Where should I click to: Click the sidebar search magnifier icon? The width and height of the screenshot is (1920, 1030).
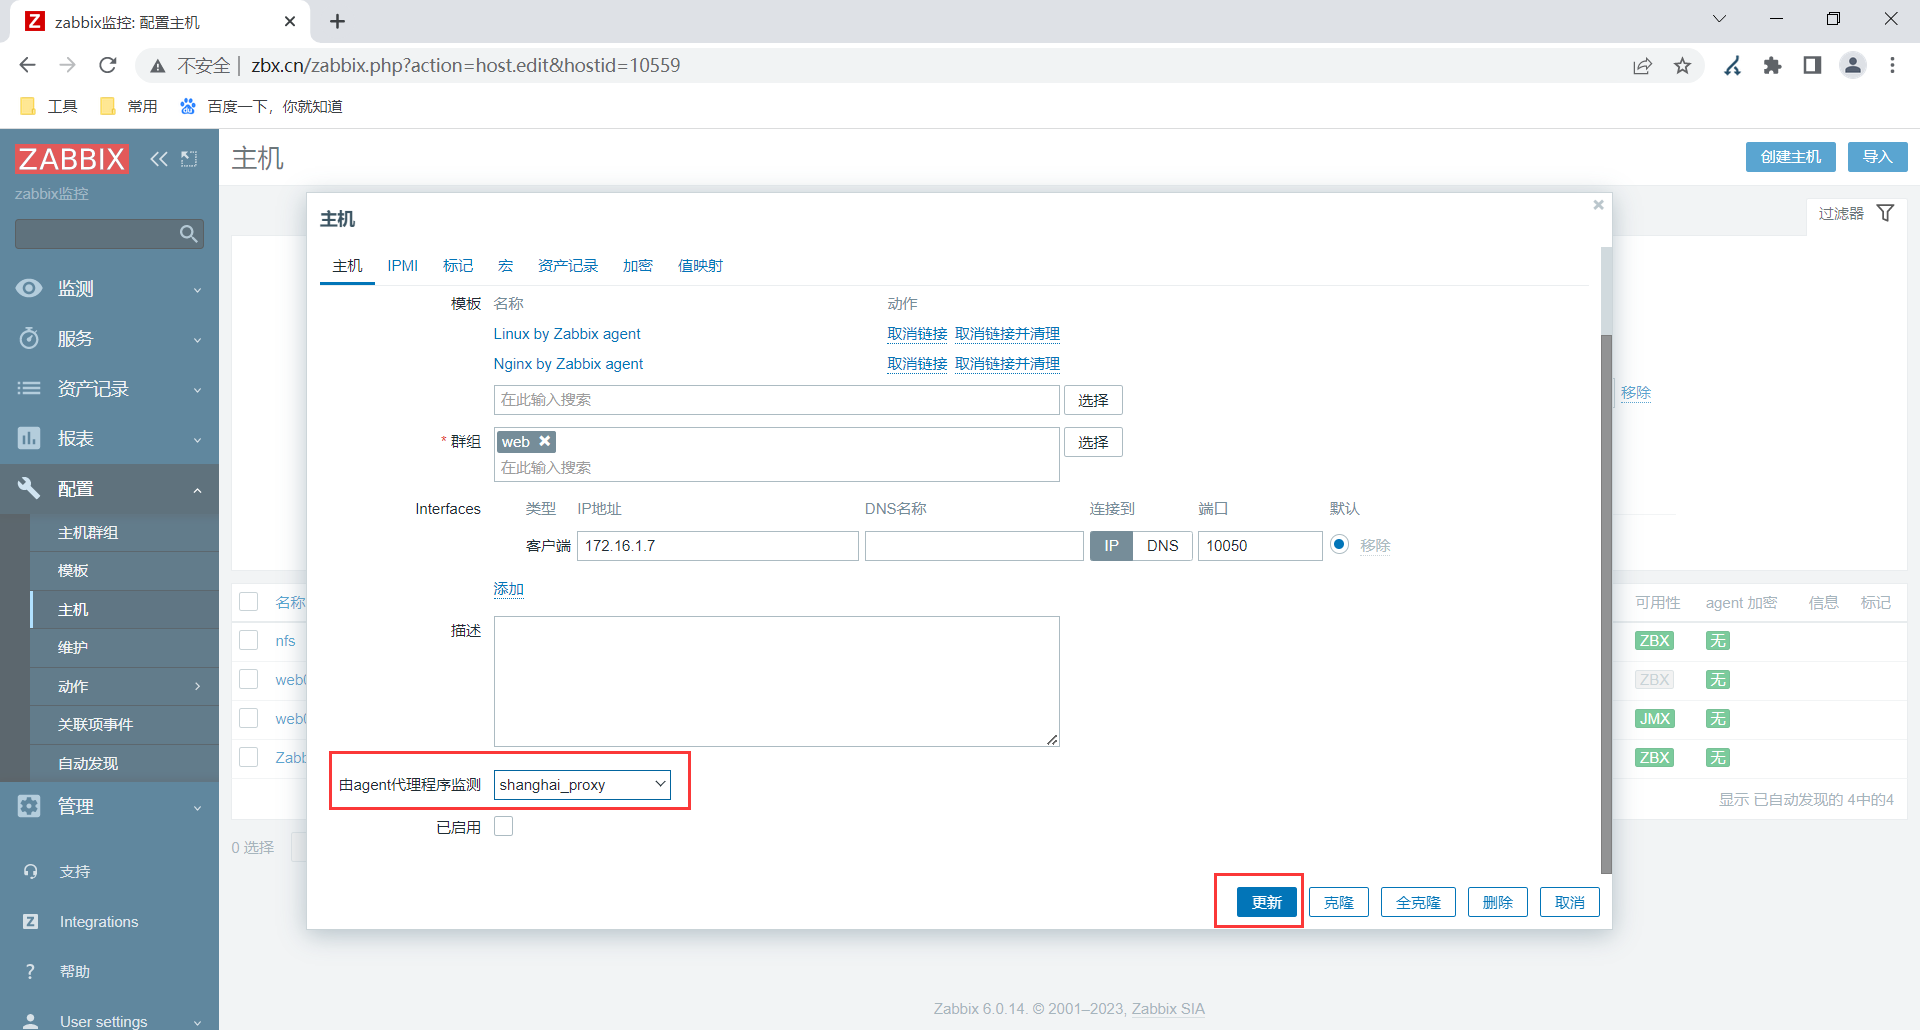(x=188, y=234)
